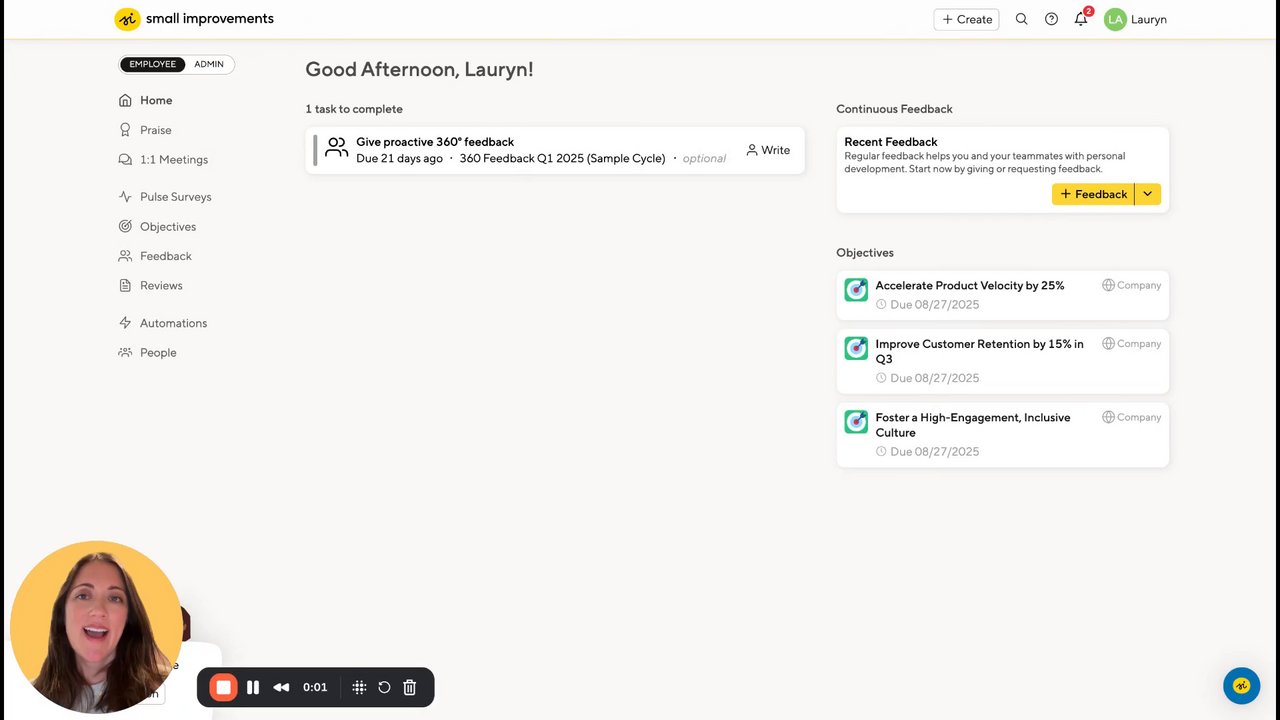Open 1:1 Meetings from sidebar
Image resolution: width=1280 pixels, height=720 pixels.
click(173, 160)
